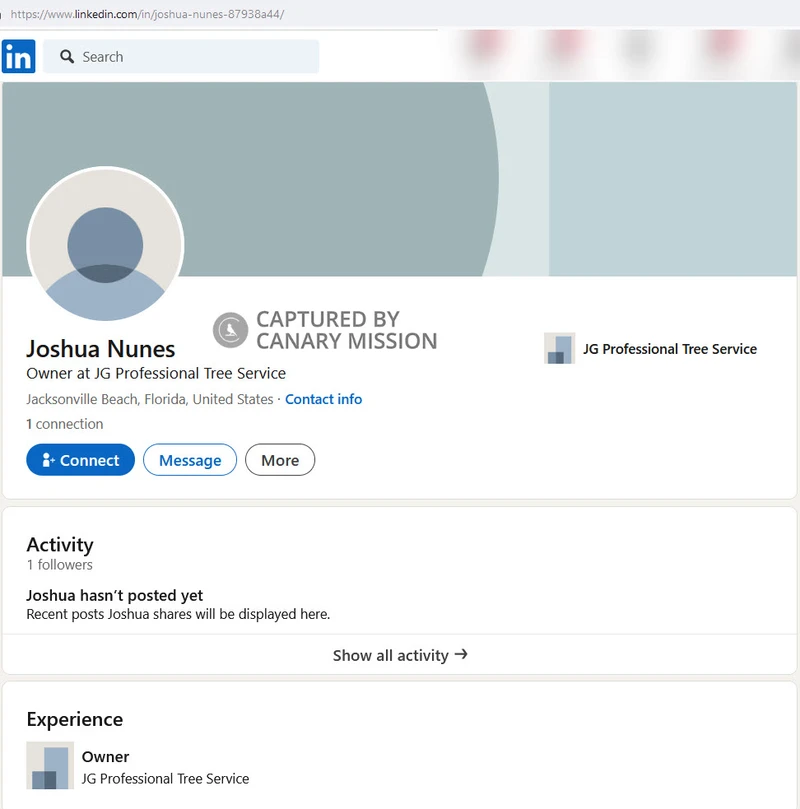This screenshot has height=809, width=800.
Task: Click the magnifier icon in search bar
Action: pyautogui.click(x=67, y=56)
